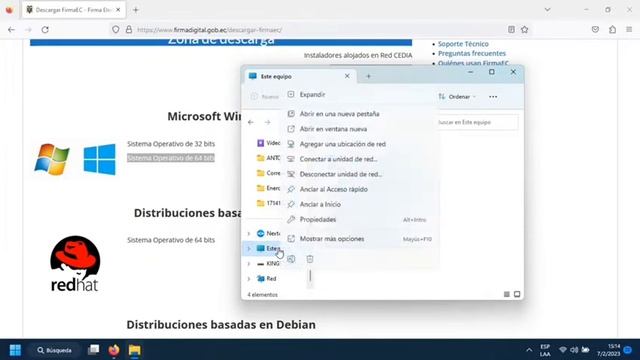Click Red Hat Sistema Operativo de 64 bits
Viewport: 640px width, 360px height.
(171, 240)
